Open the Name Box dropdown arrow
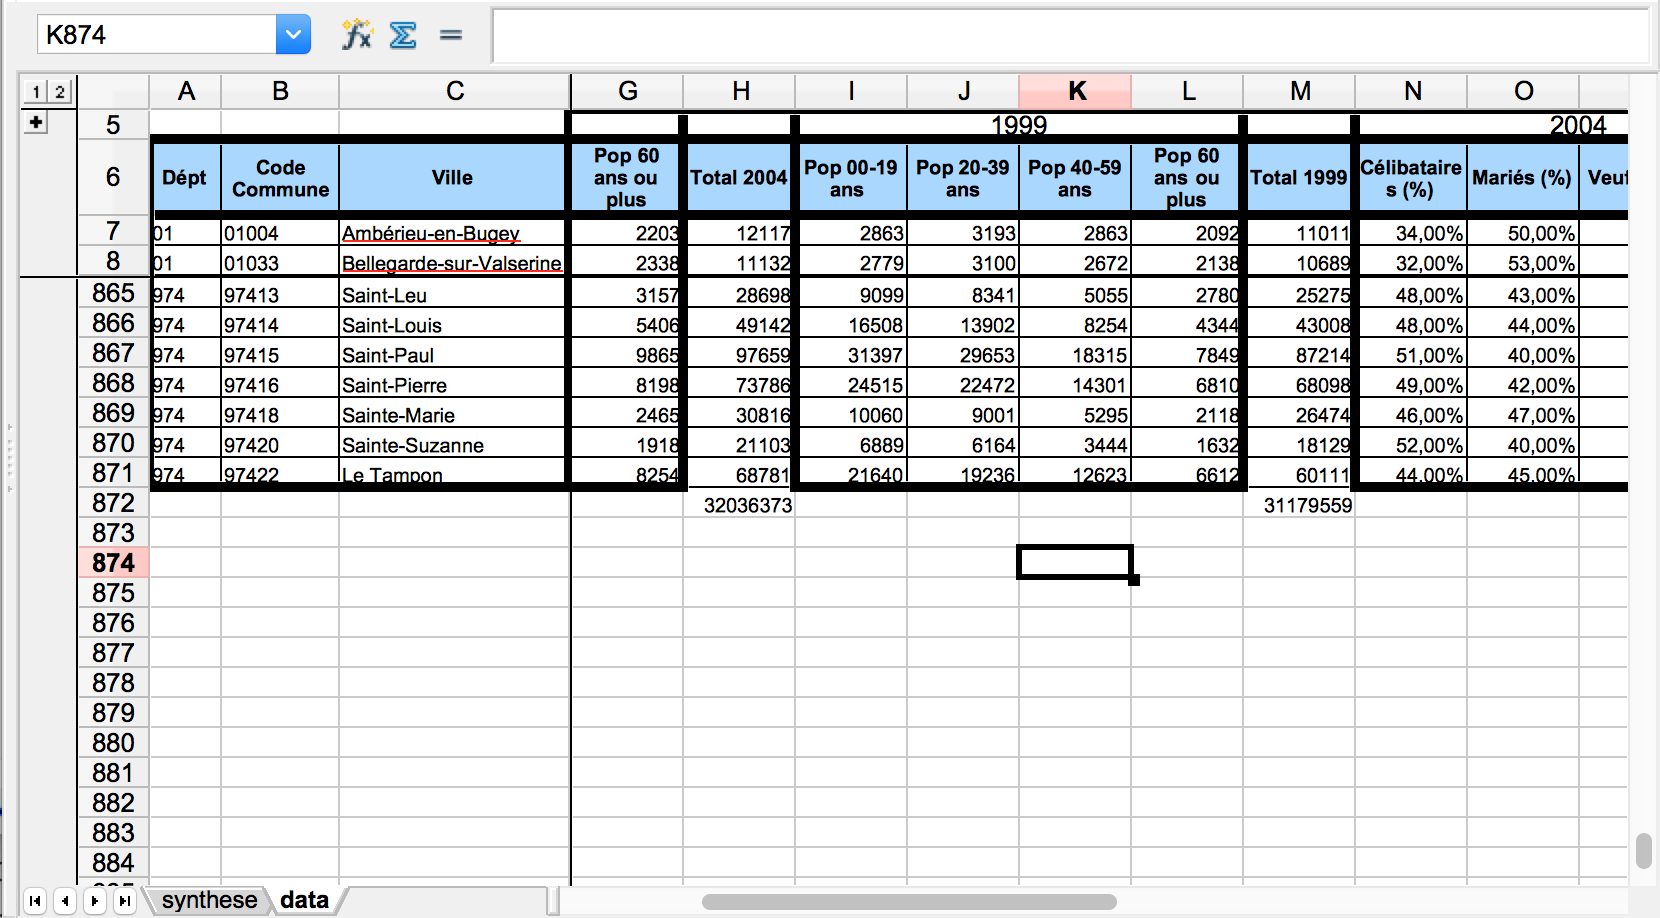Viewport: 1660px width, 918px height. coord(293,35)
